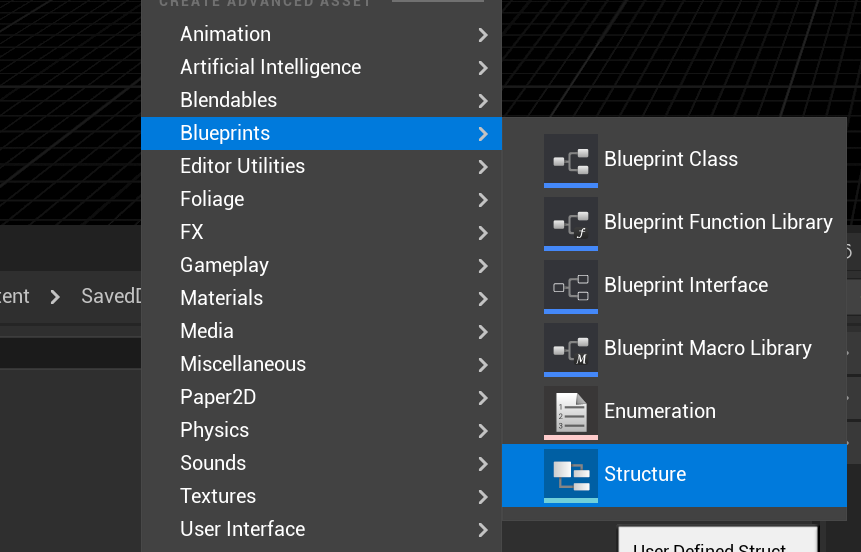Expand the Miscellaneous row arrow
The height and width of the screenshot is (552, 861).
(483, 365)
